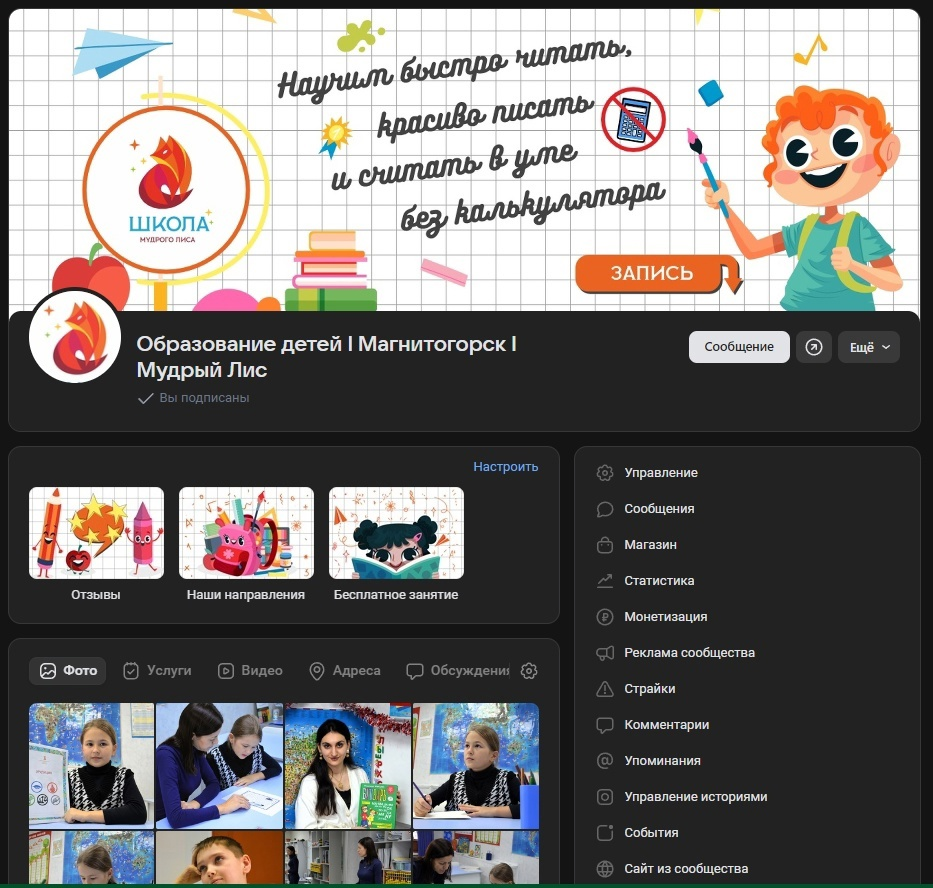Click the Управление menu label

click(x=661, y=473)
